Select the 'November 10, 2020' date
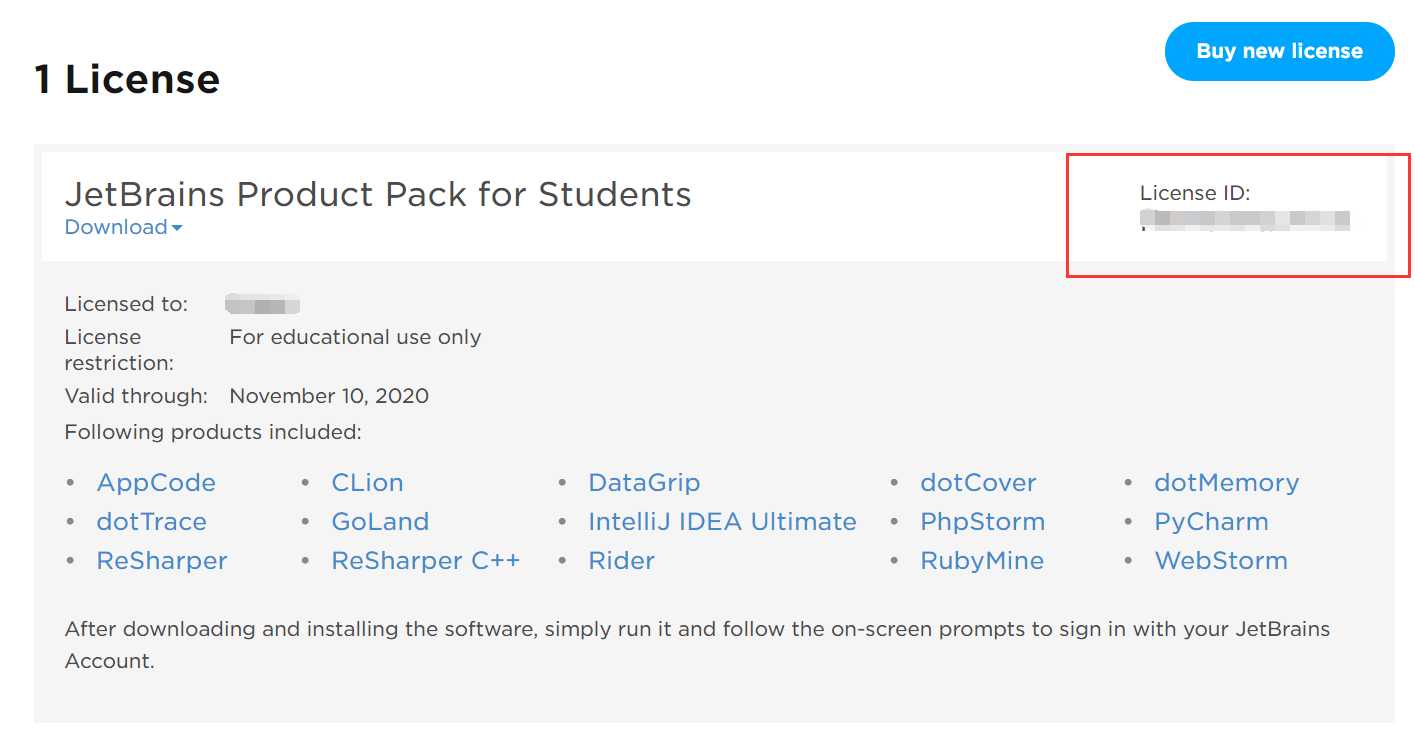This screenshot has height=735, width=1415. (329, 396)
